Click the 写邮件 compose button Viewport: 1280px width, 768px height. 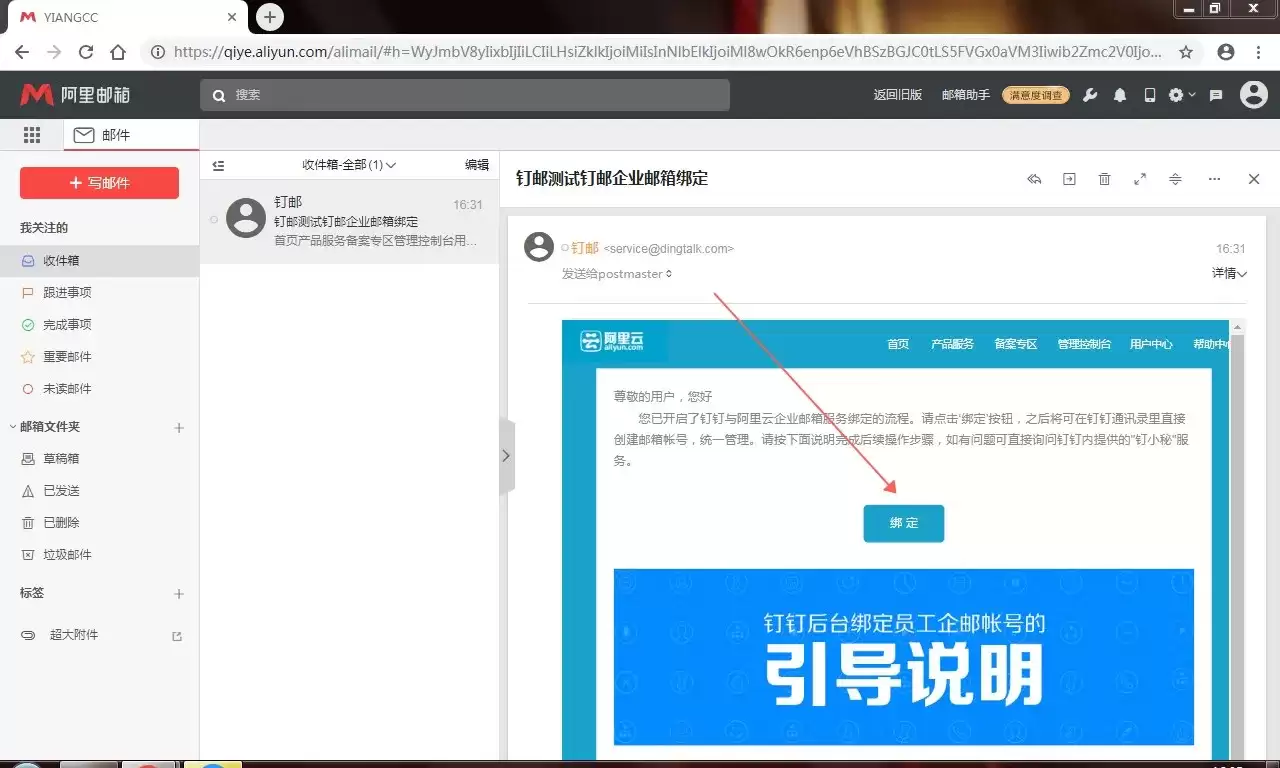tap(99, 183)
